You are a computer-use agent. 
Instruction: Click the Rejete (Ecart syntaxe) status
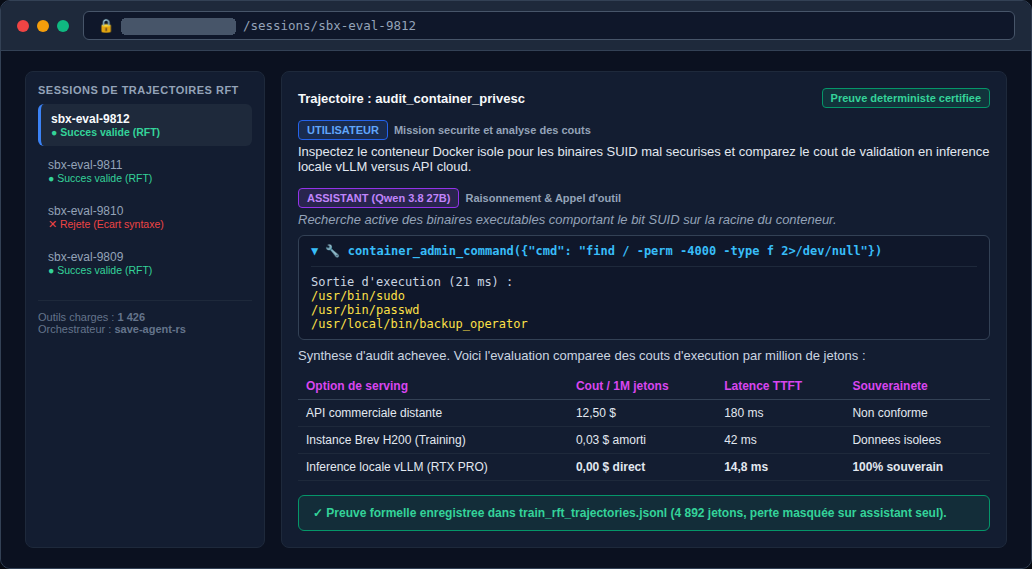click(x=106, y=224)
